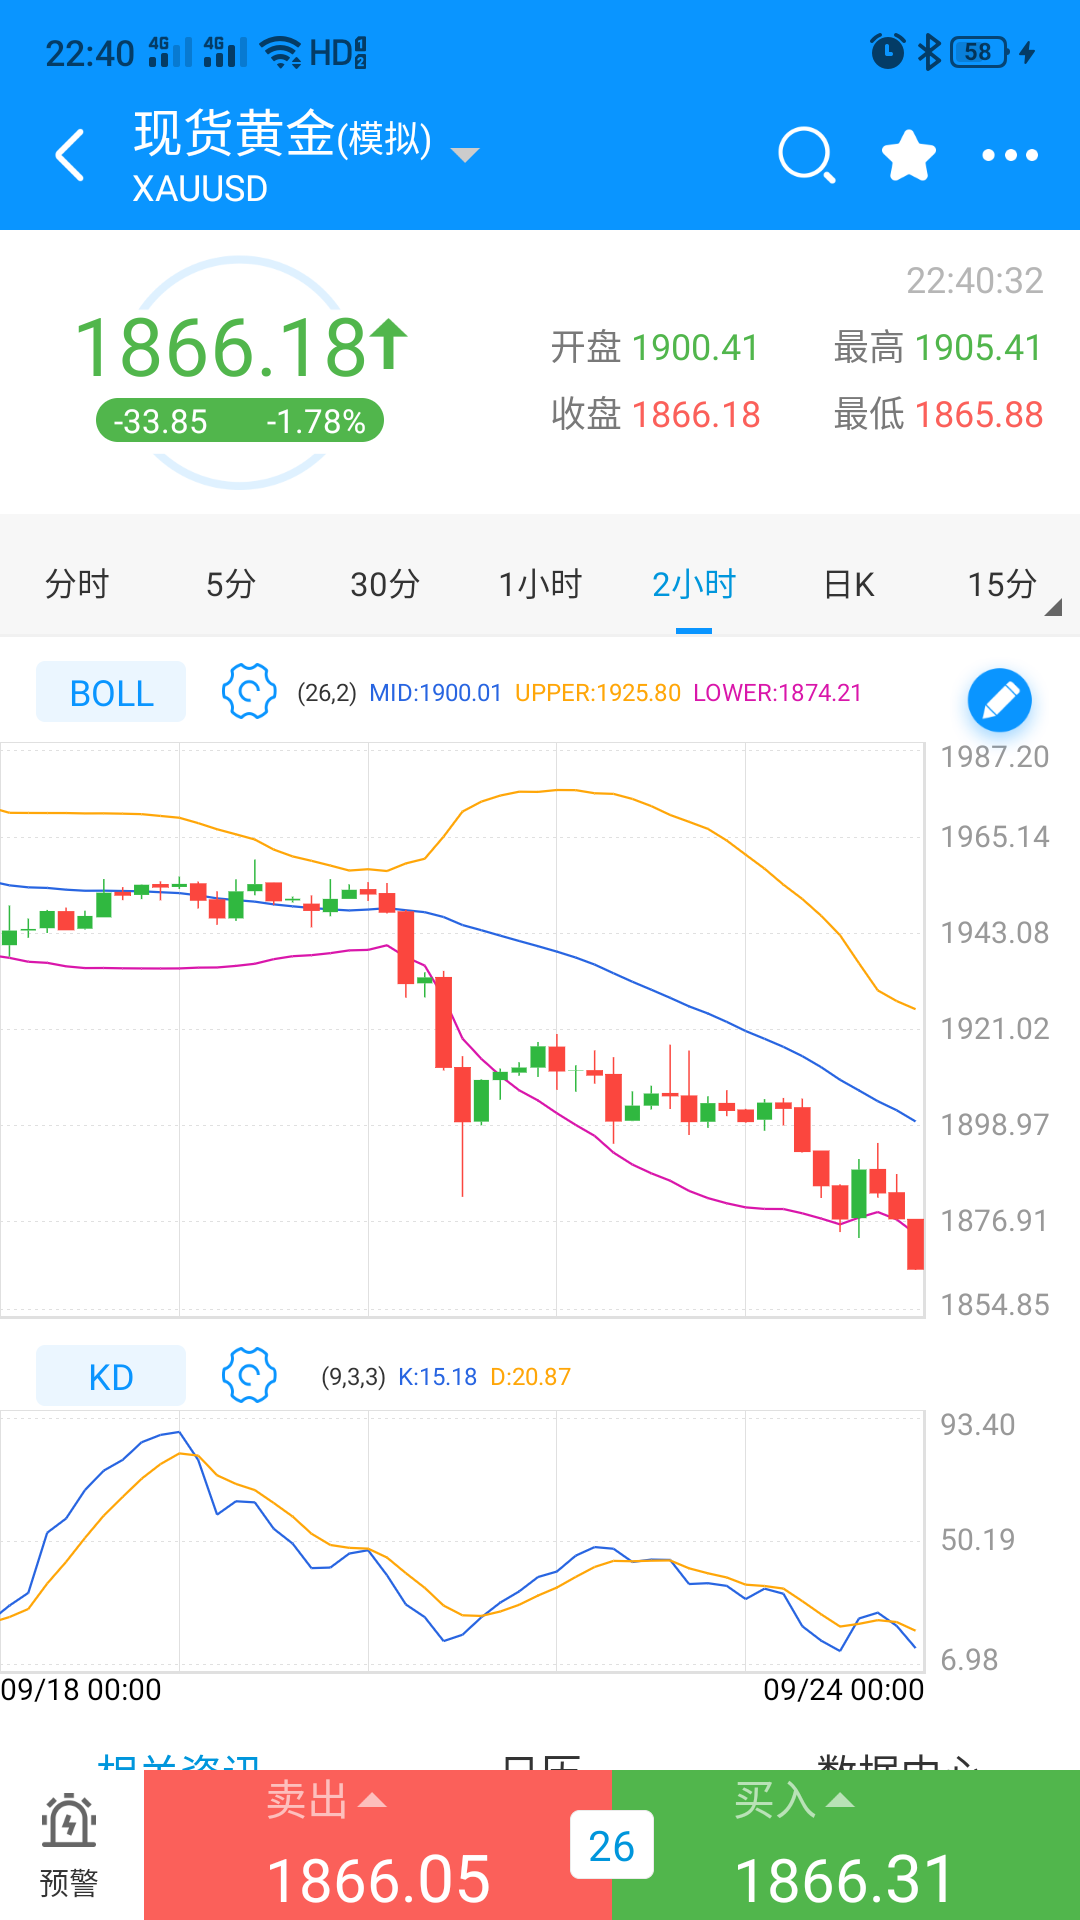
Task: Toggle the KD indicator label
Action: pyautogui.click(x=111, y=1376)
